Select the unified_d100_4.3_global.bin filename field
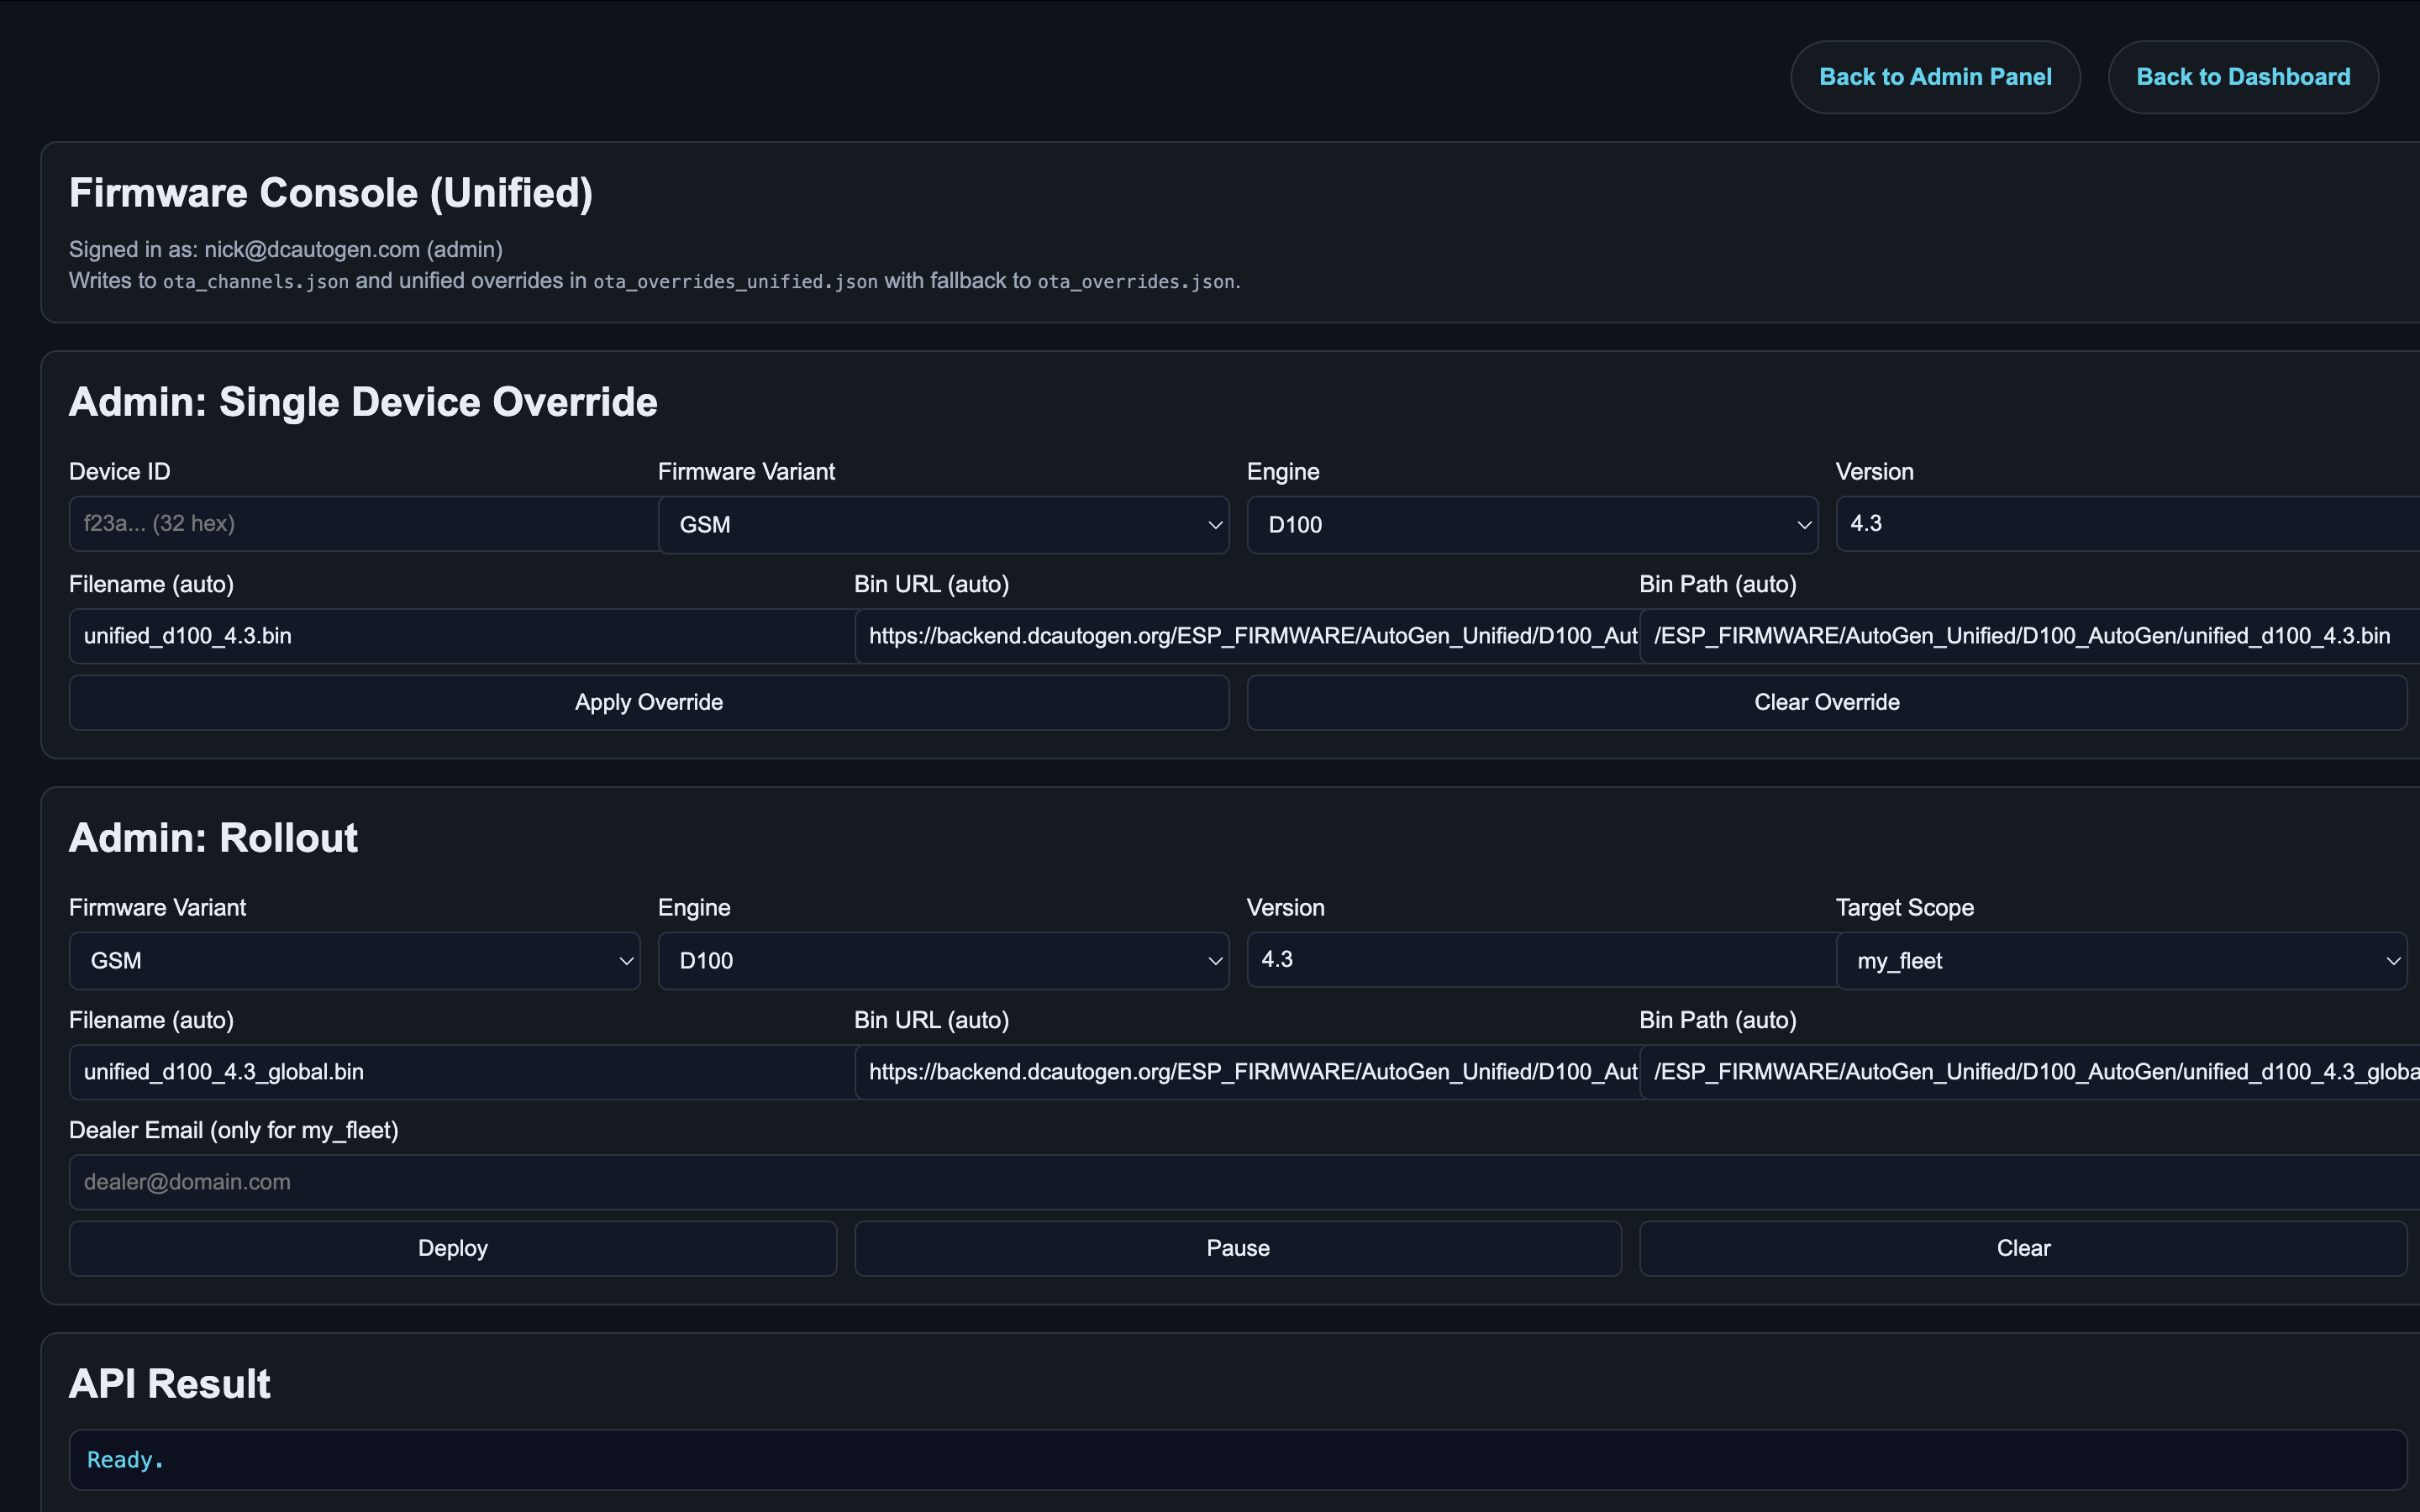Viewport: 2420px width, 1512px height. [x=462, y=1072]
